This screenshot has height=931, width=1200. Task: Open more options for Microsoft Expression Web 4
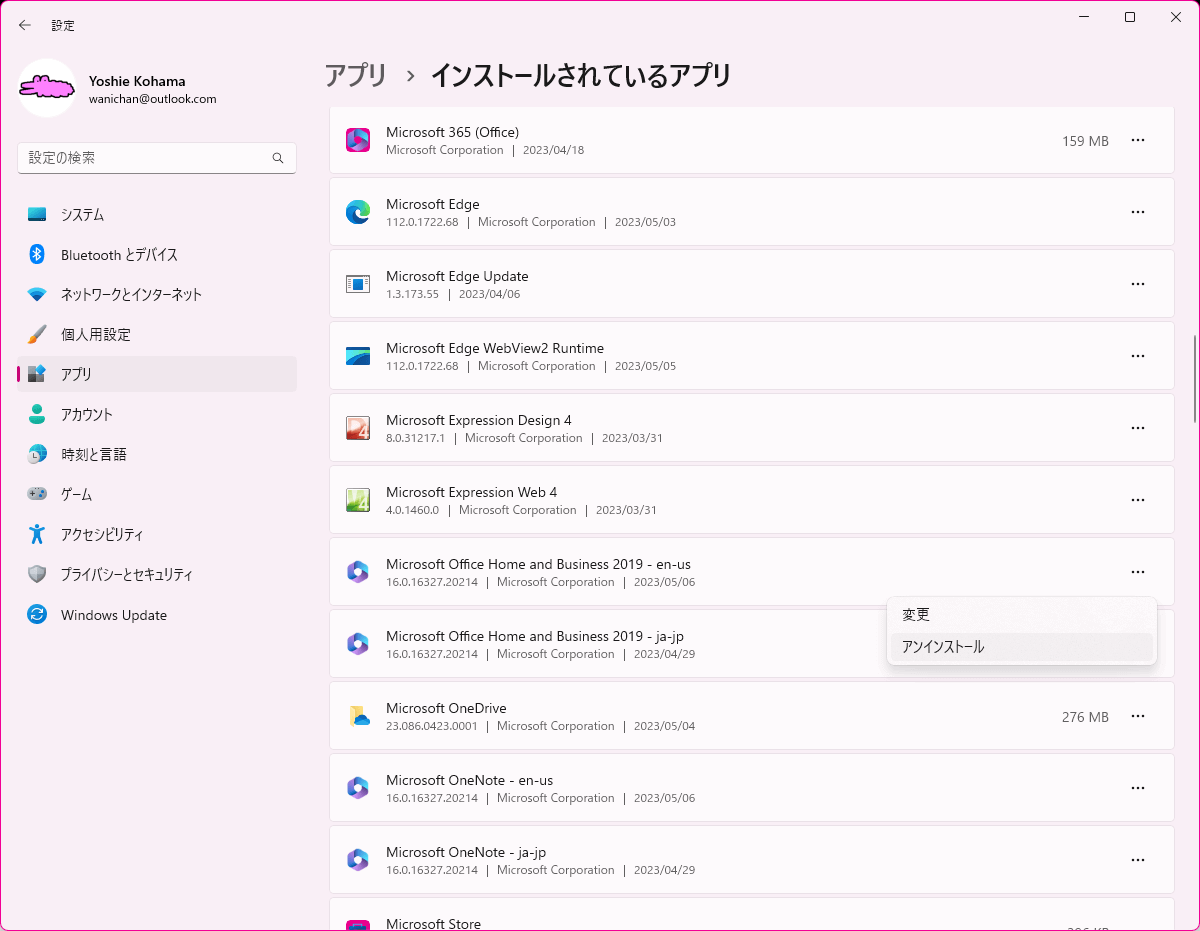[1137, 500]
